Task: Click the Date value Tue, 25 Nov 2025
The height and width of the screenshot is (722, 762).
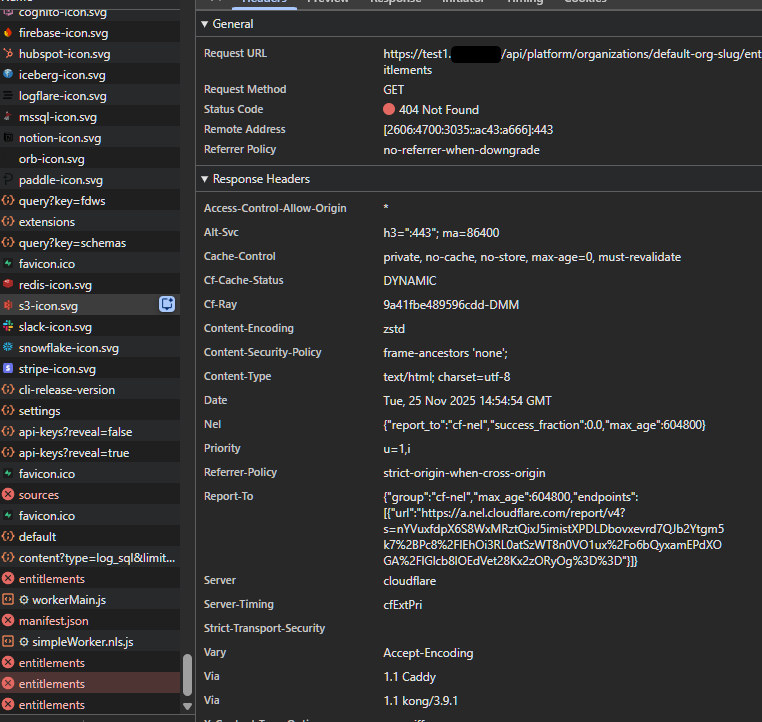Action: [x=467, y=401]
